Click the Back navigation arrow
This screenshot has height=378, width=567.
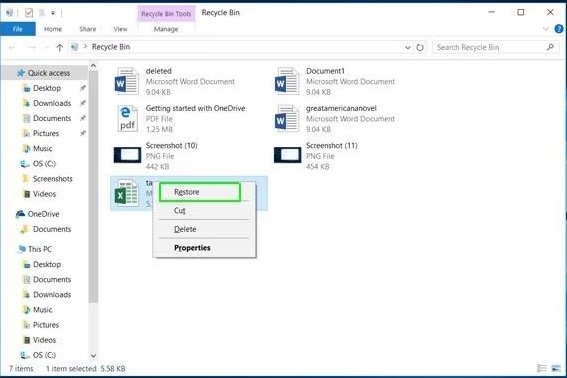tap(12, 47)
